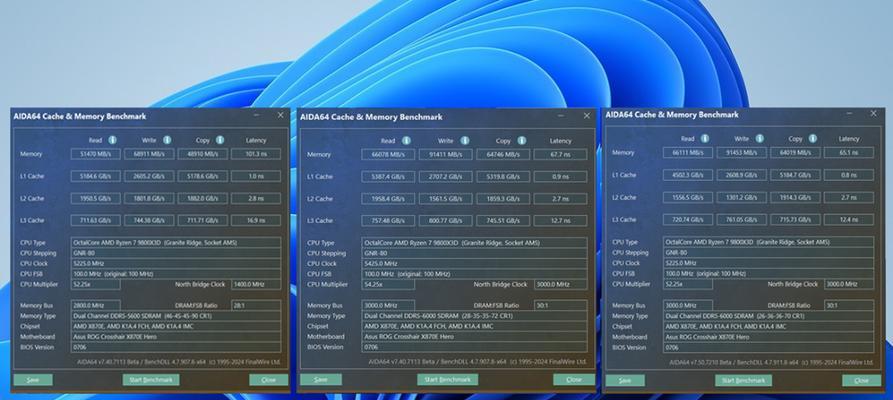Click the 91411 MB/s memory write value
Viewport: 893px width, 400px height.
pos(445,154)
